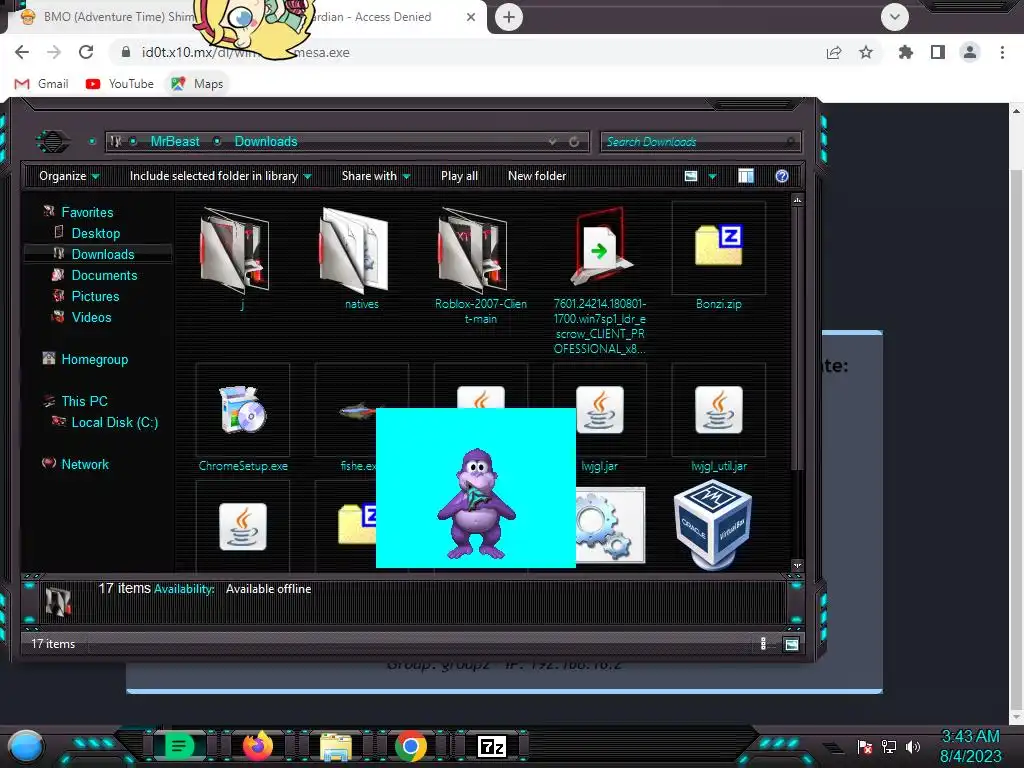Click MrBeast in the address breadcrumb
Image resolution: width=1024 pixels, height=768 pixels.
tap(175, 141)
